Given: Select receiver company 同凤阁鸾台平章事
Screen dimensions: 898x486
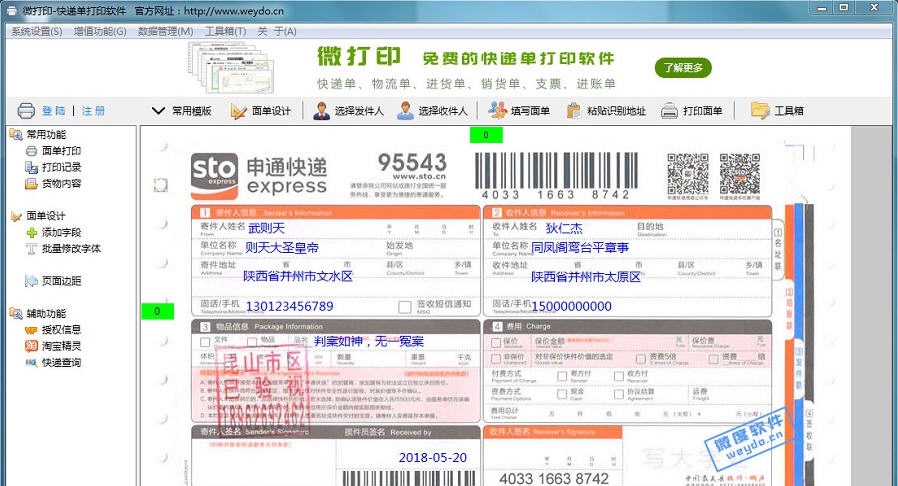Looking at the screenshot, I should (580, 247).
